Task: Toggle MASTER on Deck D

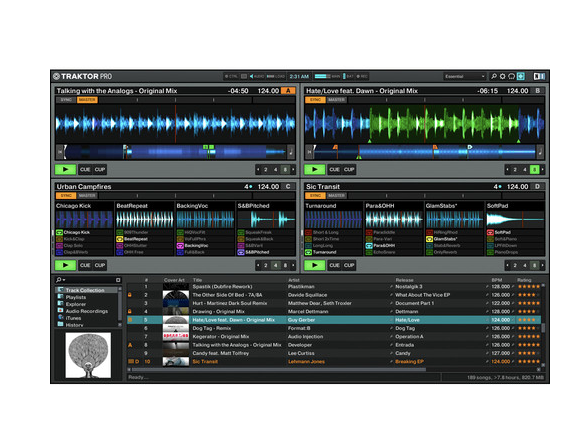Action: [336, 196]
